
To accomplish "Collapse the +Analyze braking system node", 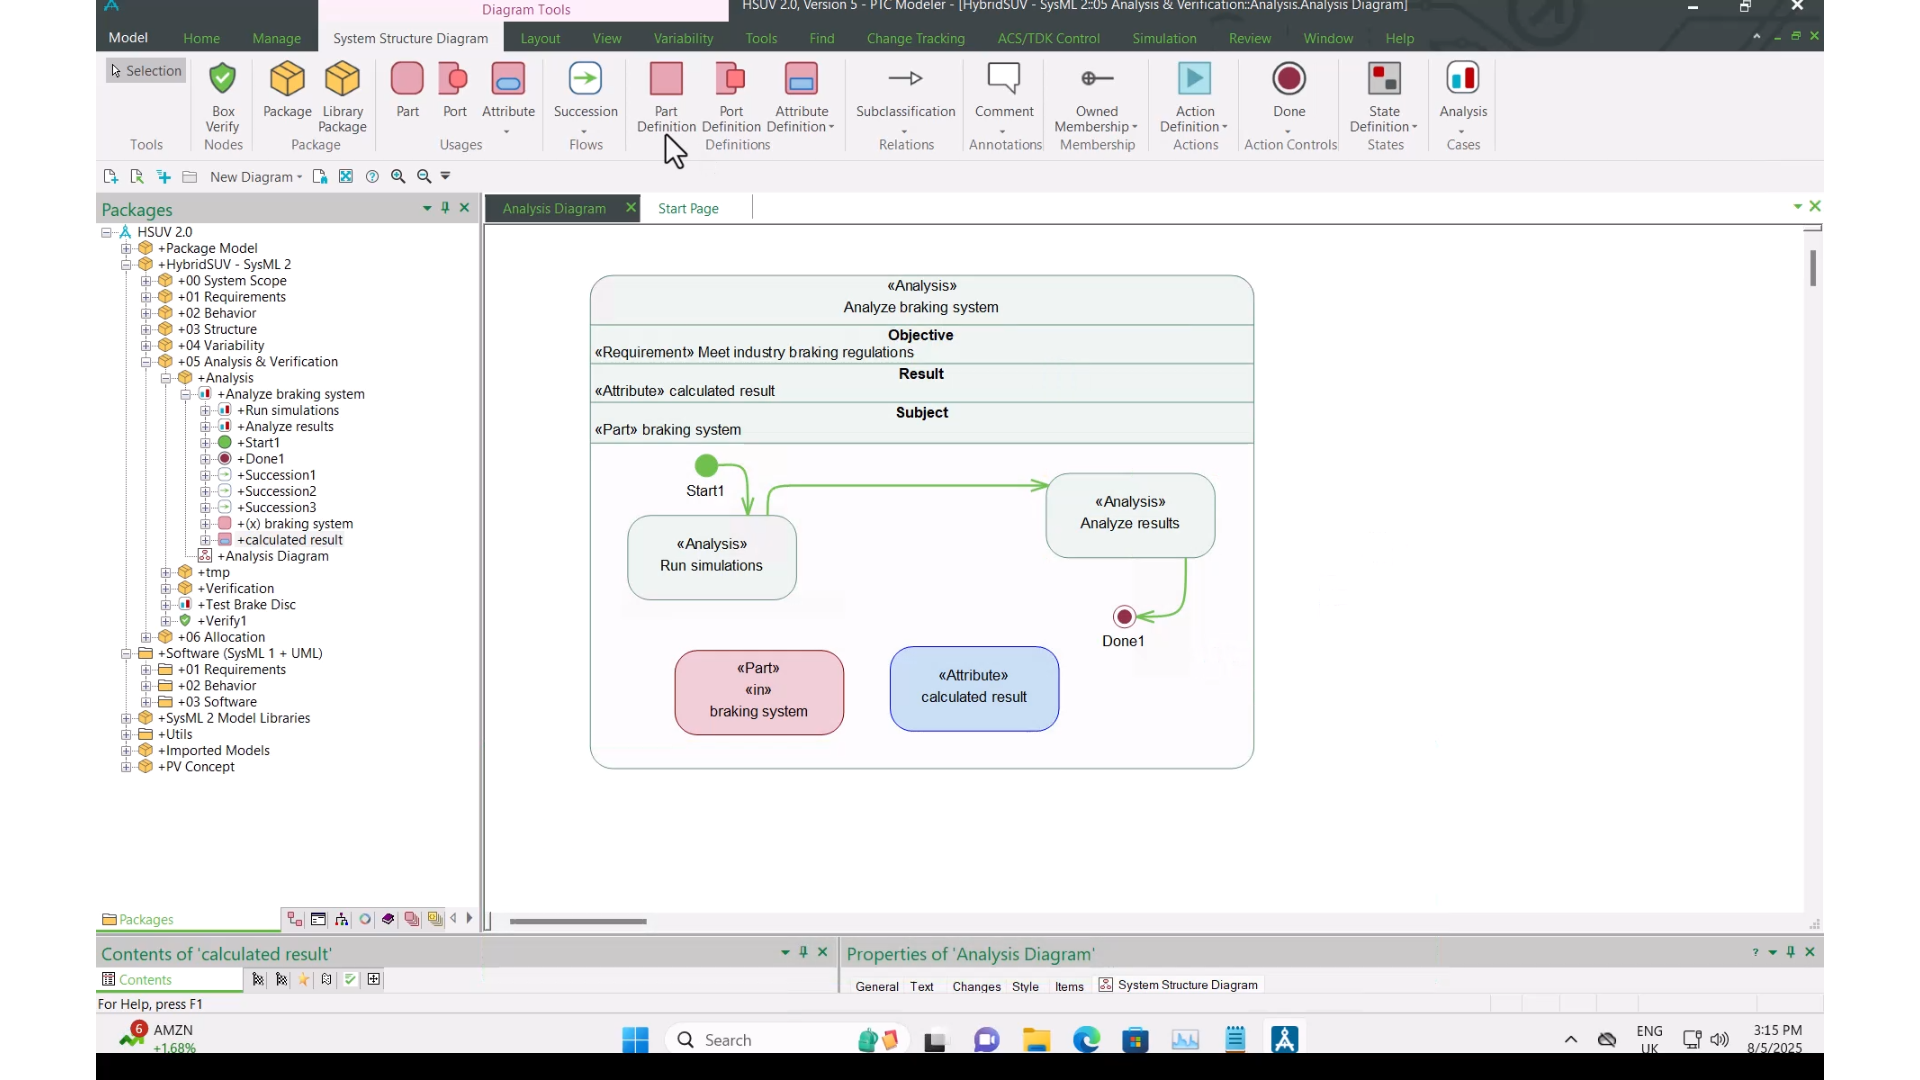I will 186,394.
